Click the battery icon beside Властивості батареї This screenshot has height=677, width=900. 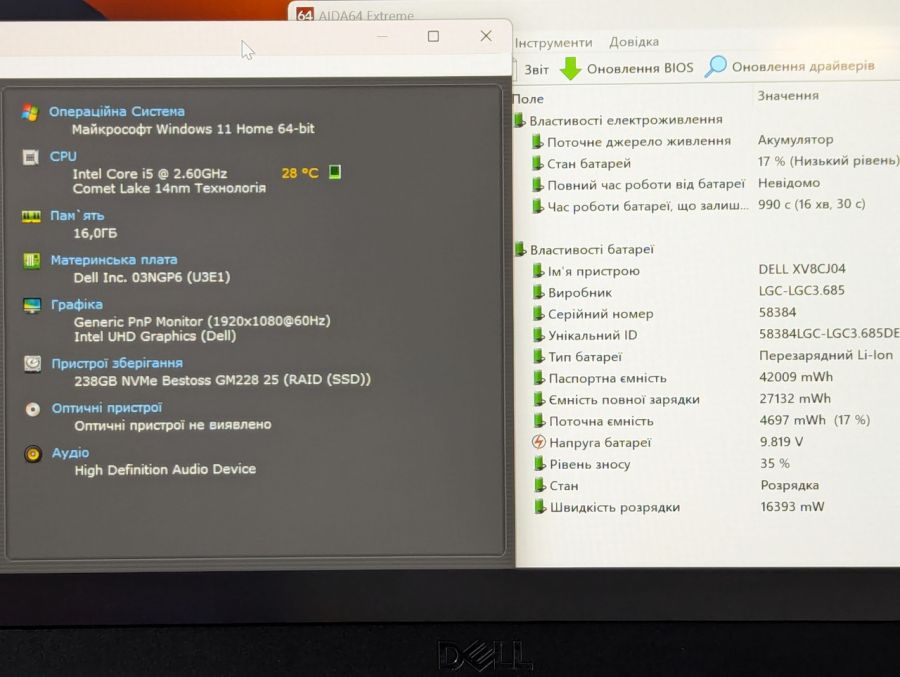[x=520, y=249]
